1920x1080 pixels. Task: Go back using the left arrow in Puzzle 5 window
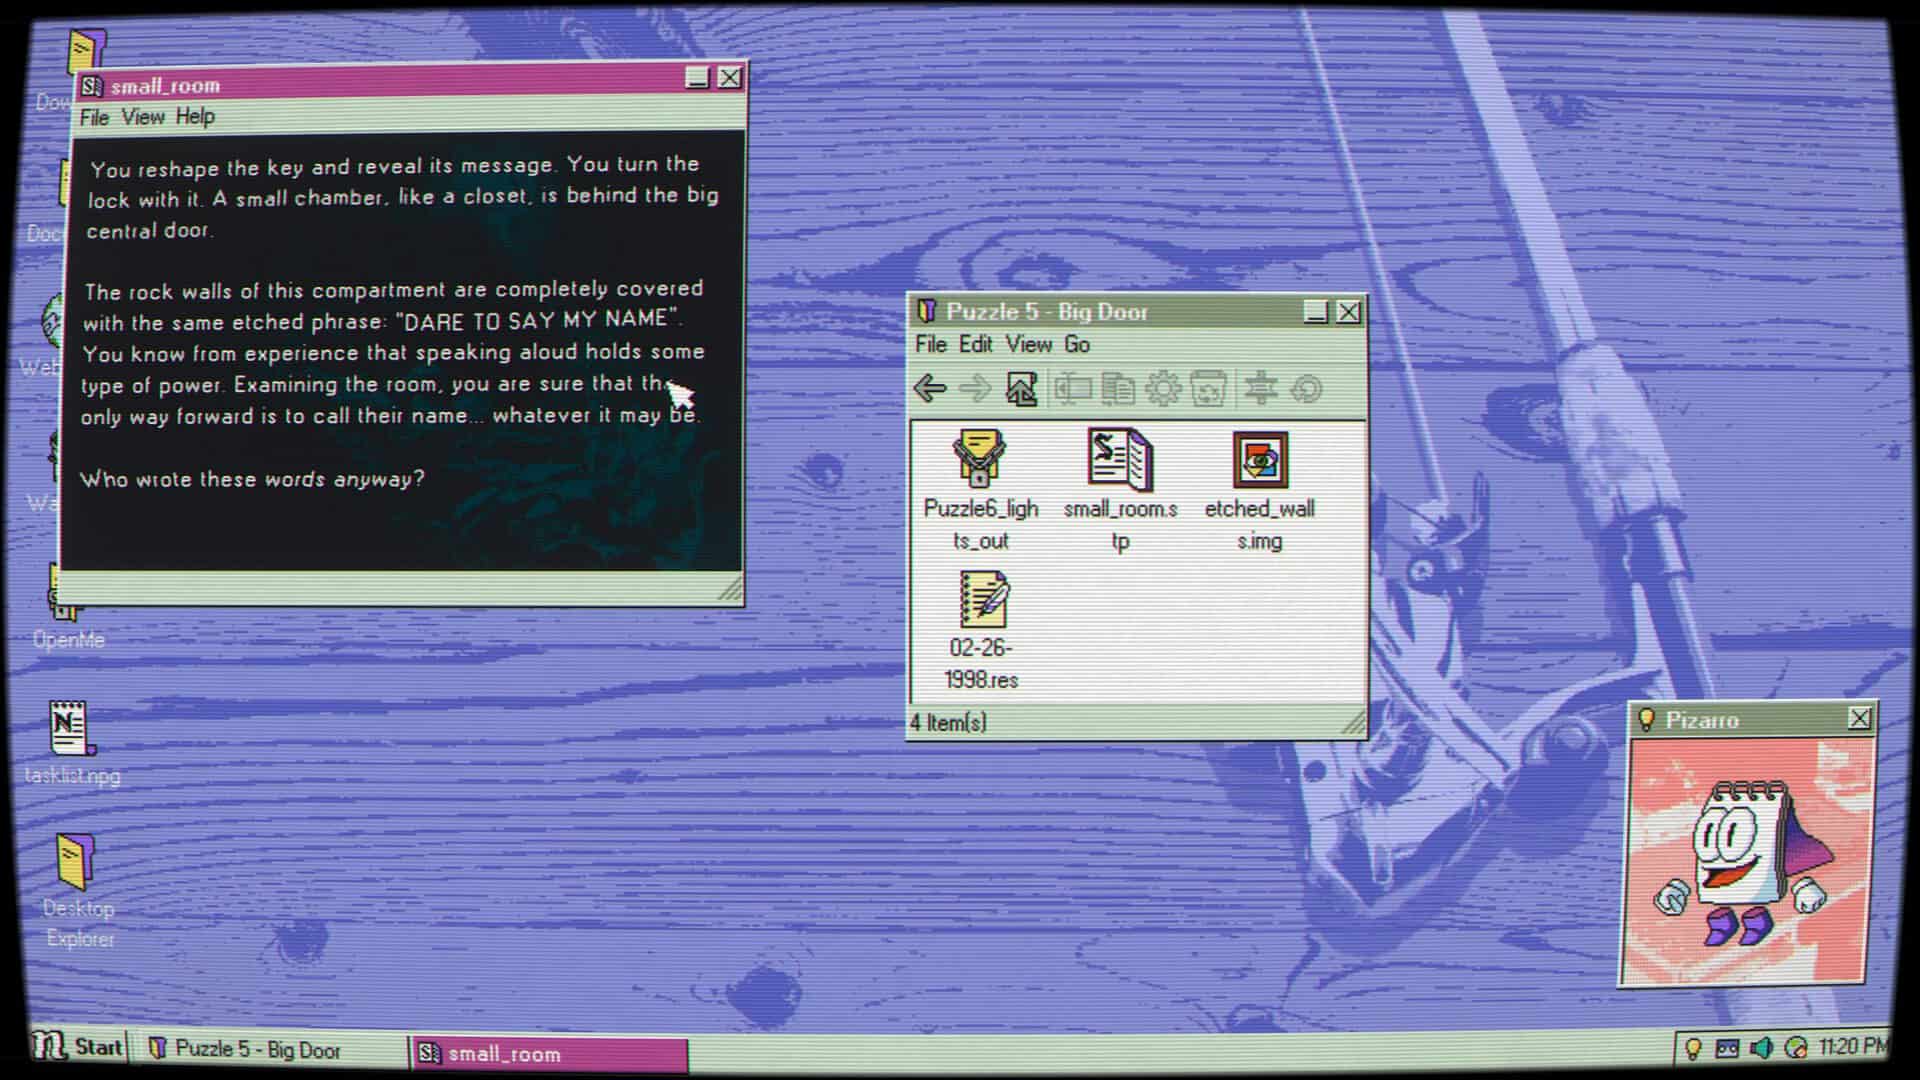click(930, 388)
